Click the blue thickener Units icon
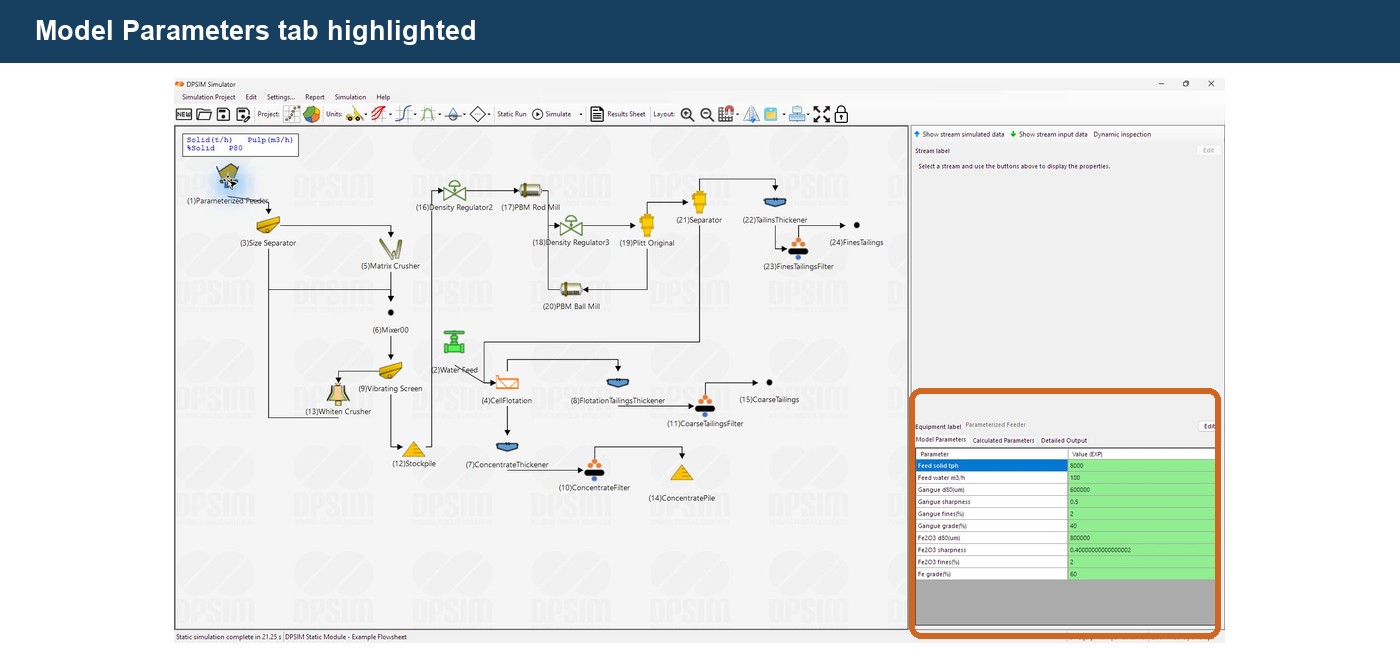1400x650 pixels. [453, 114]
